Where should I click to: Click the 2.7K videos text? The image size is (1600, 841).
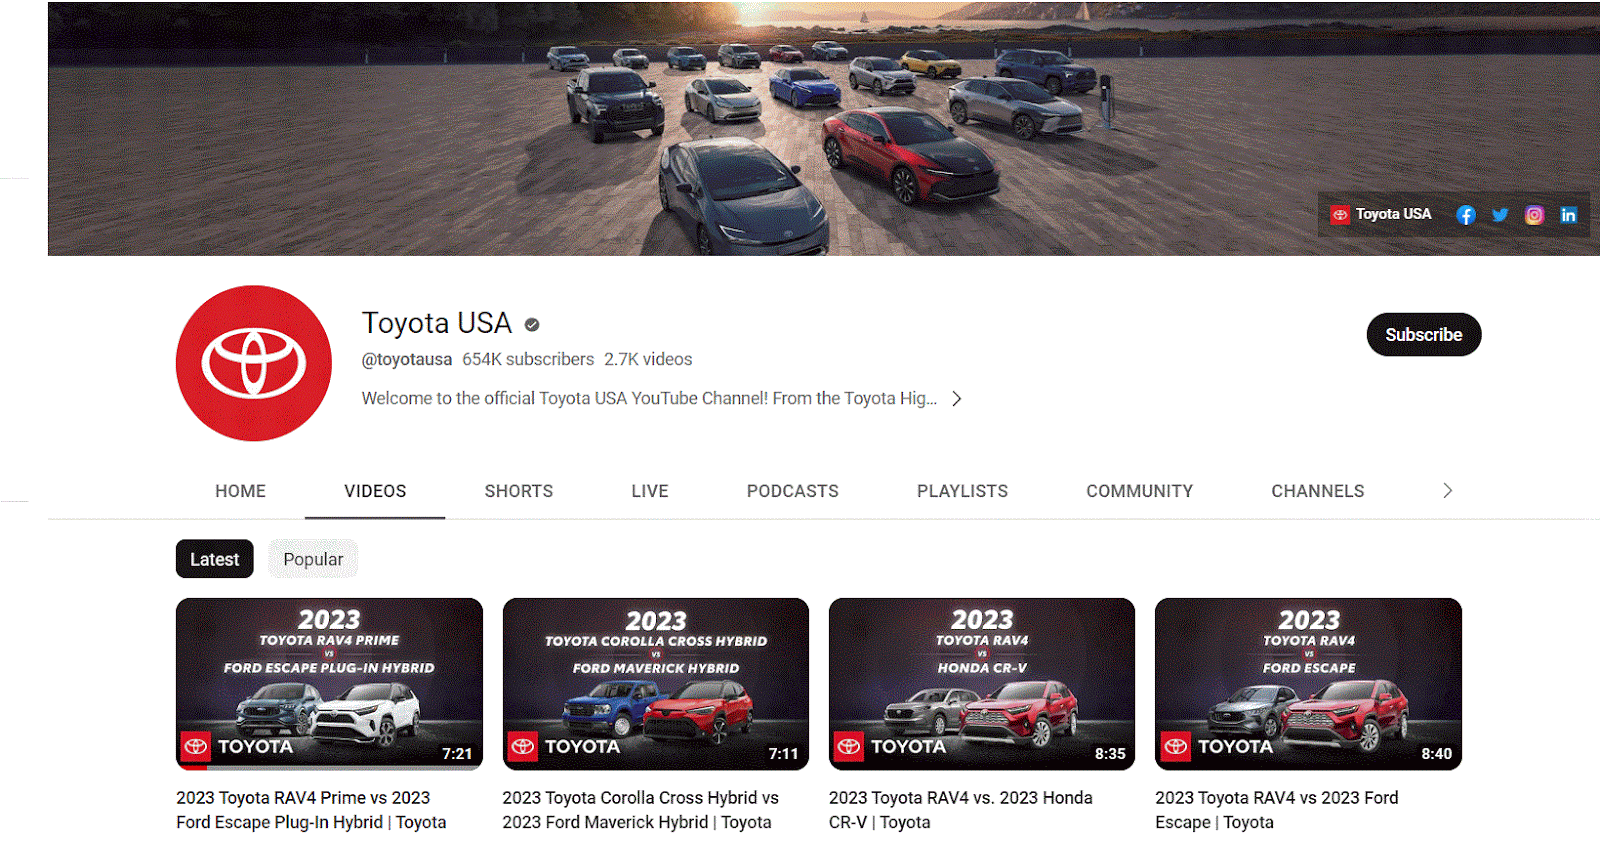[648, 359]
